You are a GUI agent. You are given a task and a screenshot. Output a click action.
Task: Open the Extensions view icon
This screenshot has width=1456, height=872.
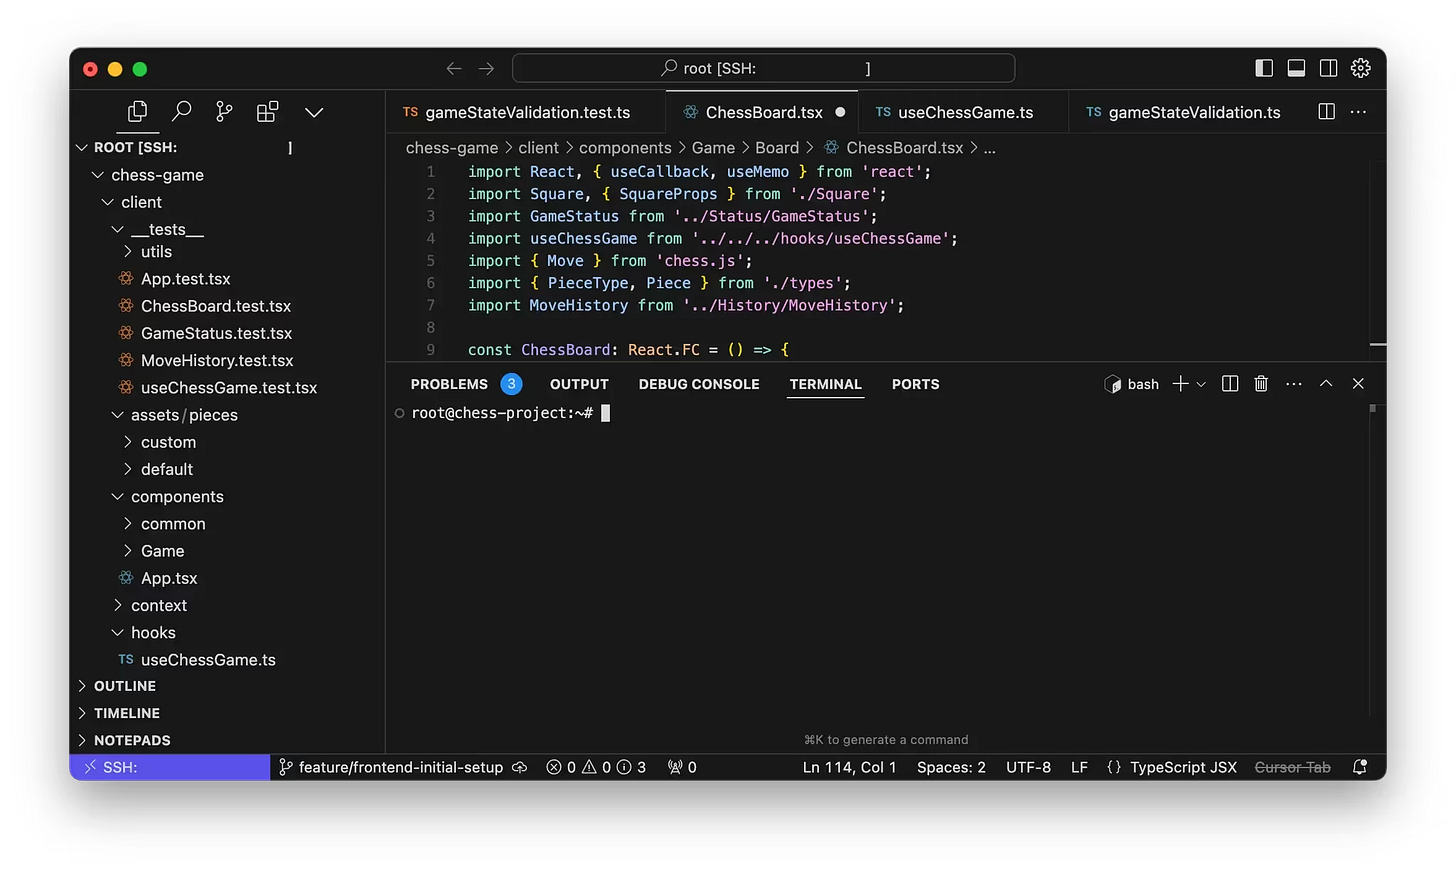coord(267,111)
